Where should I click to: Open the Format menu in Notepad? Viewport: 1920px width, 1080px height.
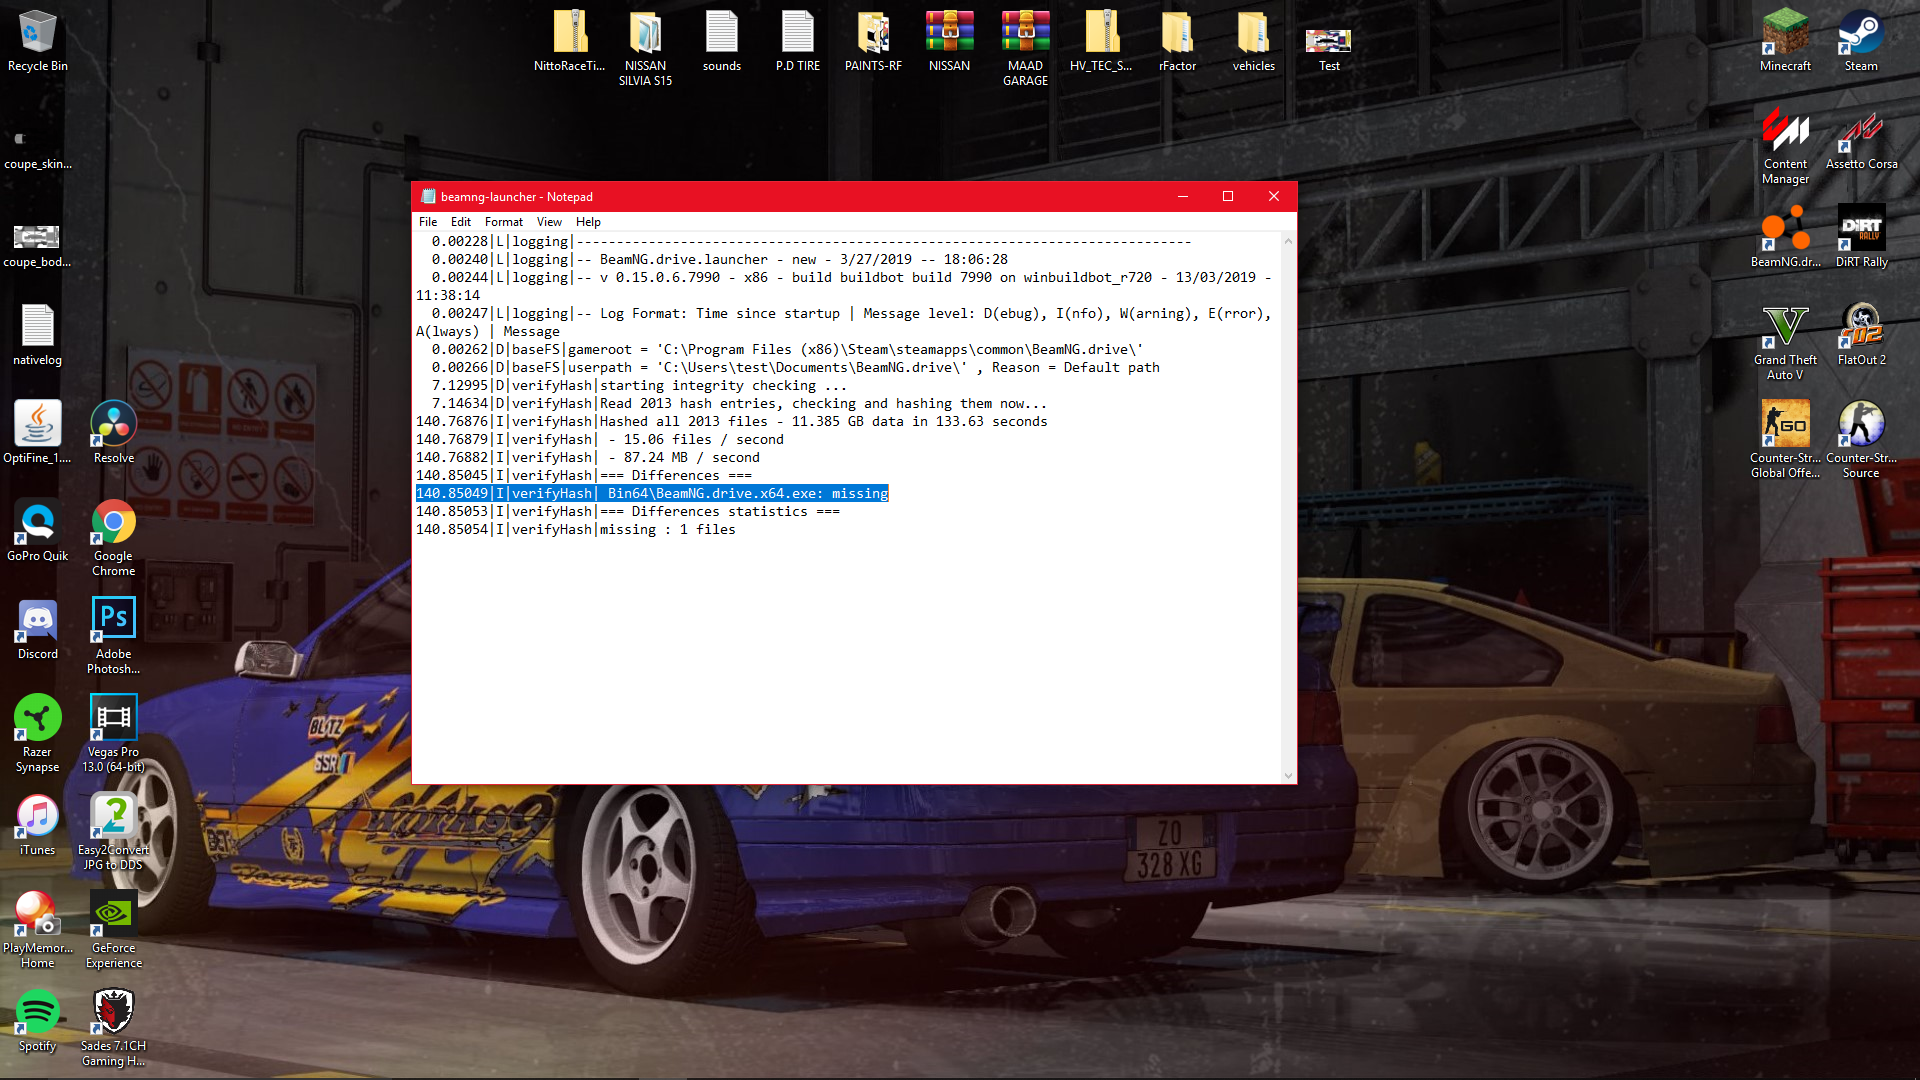pos(503,222)
